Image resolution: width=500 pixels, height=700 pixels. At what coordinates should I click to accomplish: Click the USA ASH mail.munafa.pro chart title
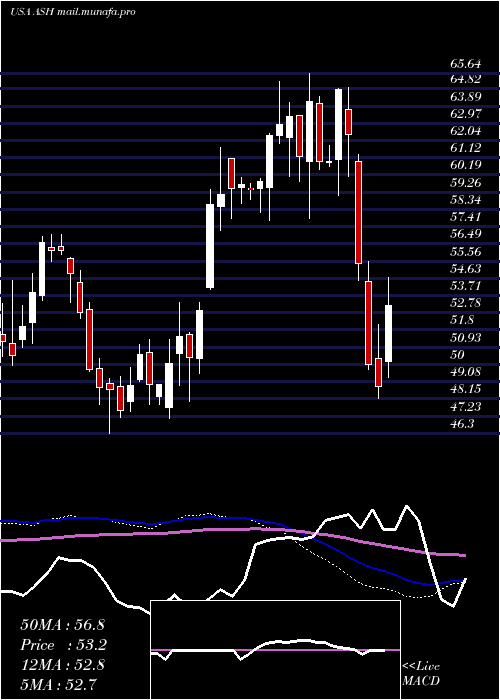click(72, 12)
